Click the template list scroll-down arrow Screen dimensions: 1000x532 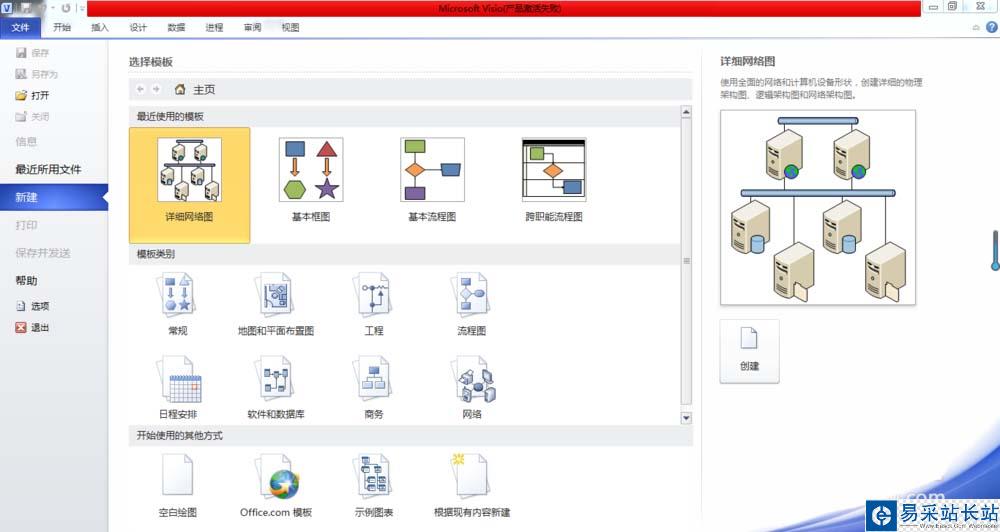[x=686, y=418]
